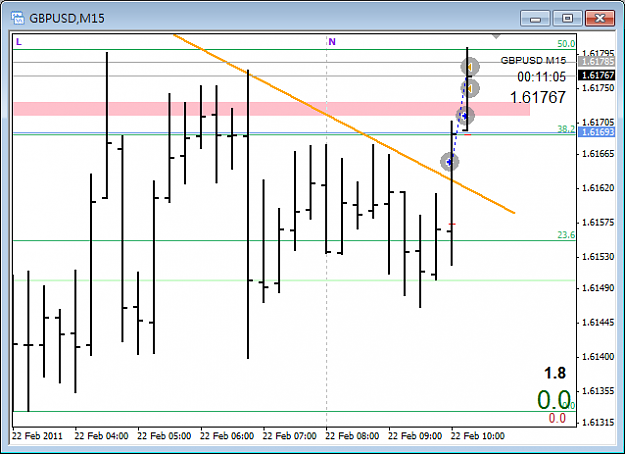Minimize the GBPUSD chart window

(535, 18)
